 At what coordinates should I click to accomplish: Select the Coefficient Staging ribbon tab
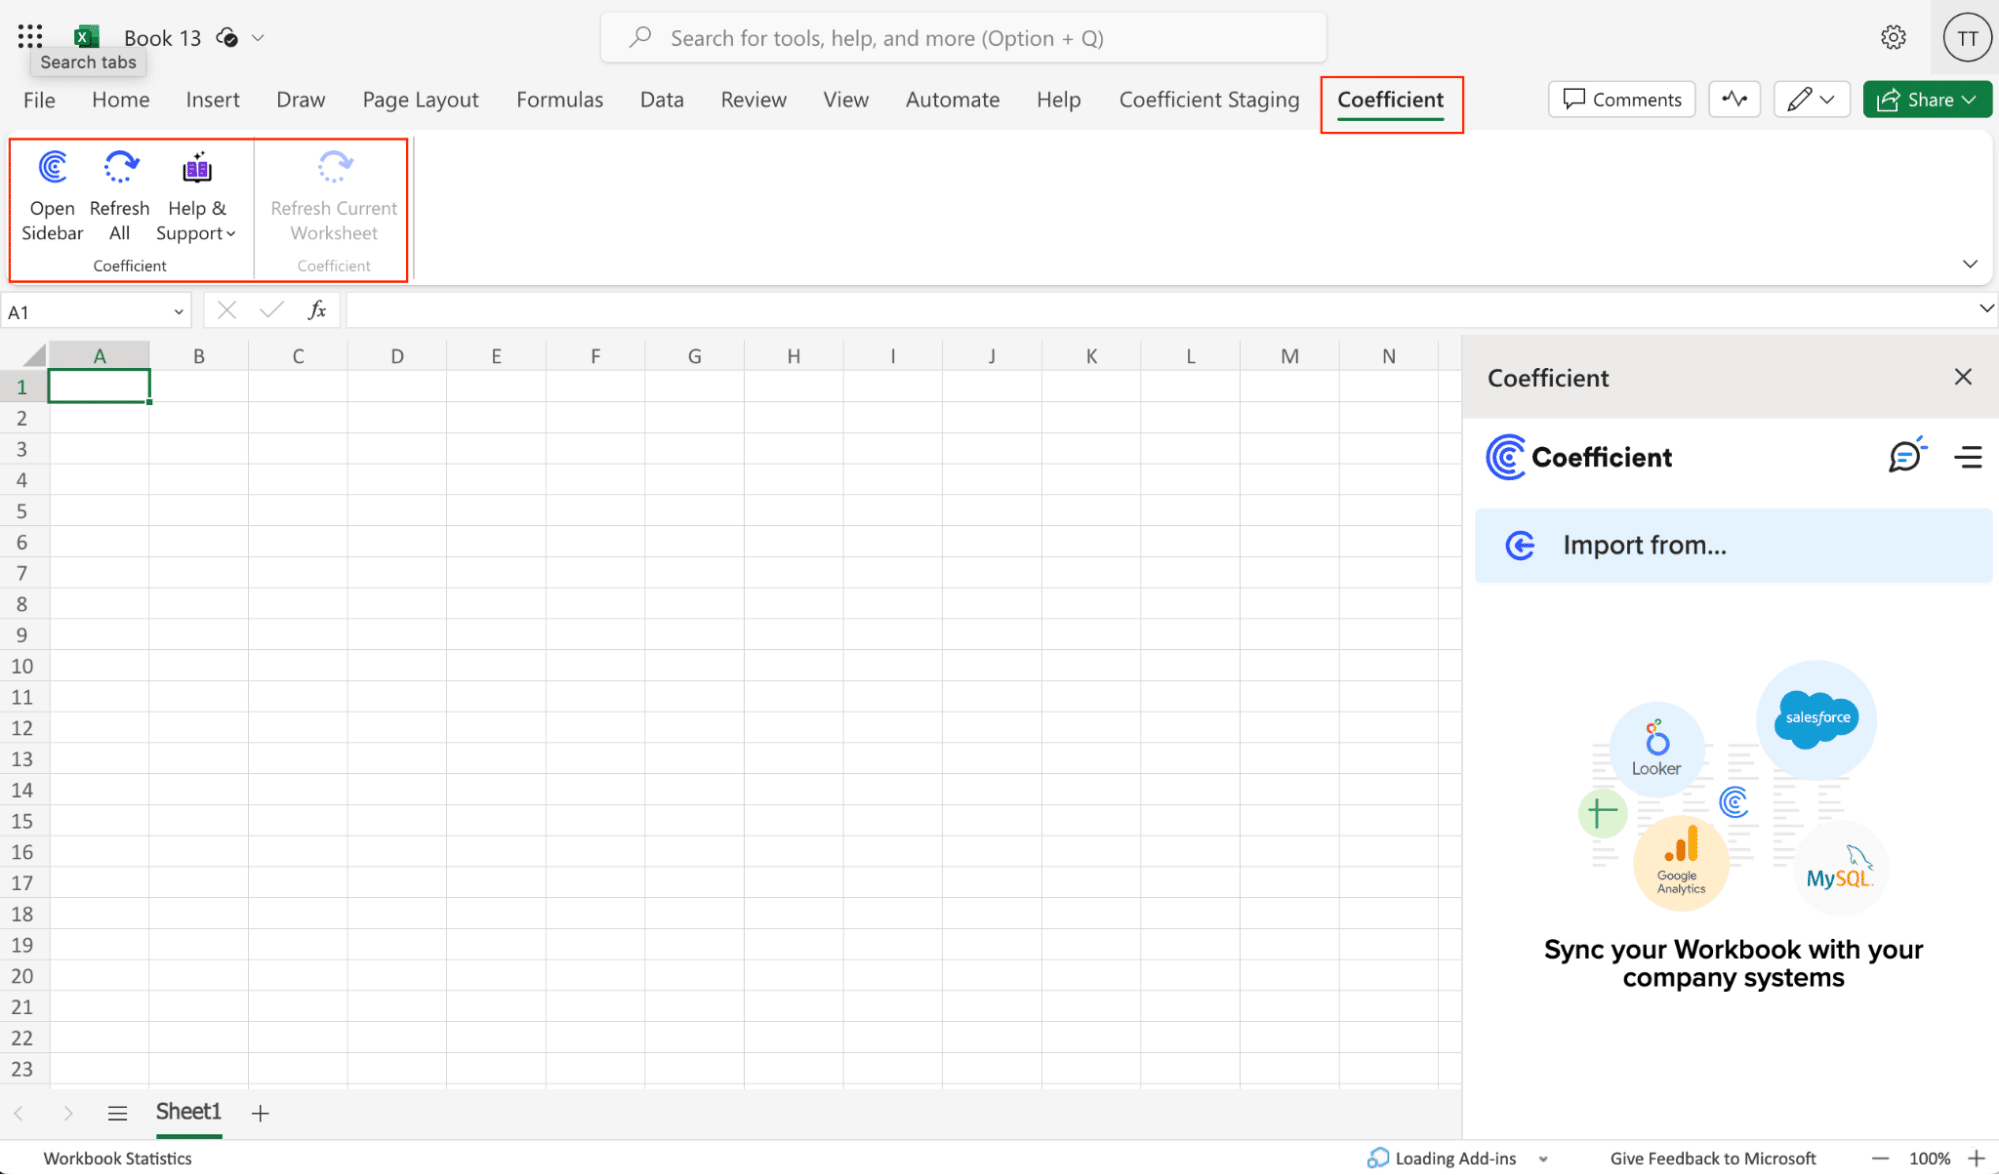point(1209,99)
